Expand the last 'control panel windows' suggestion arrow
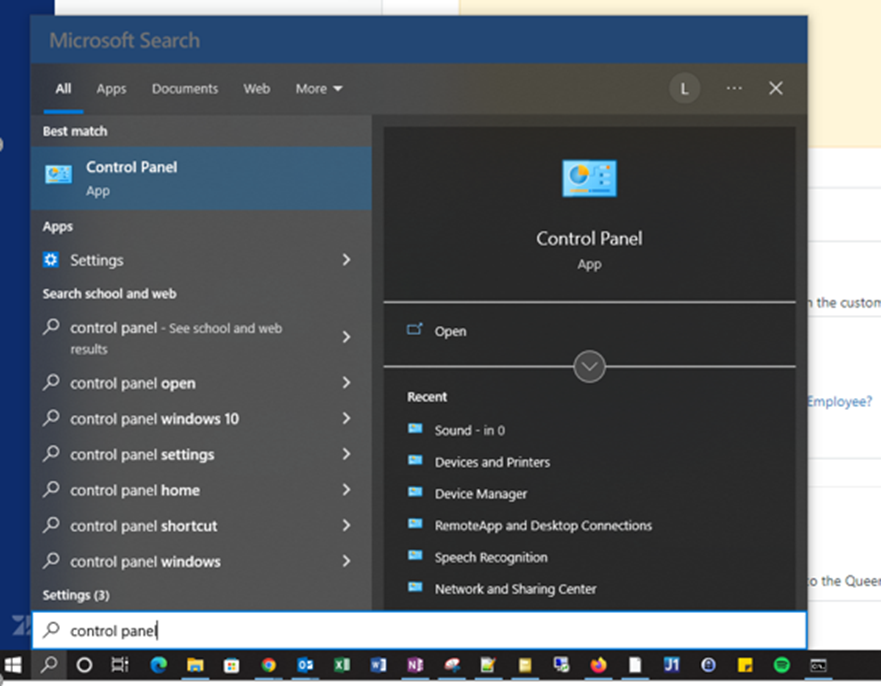 point(347,561)
